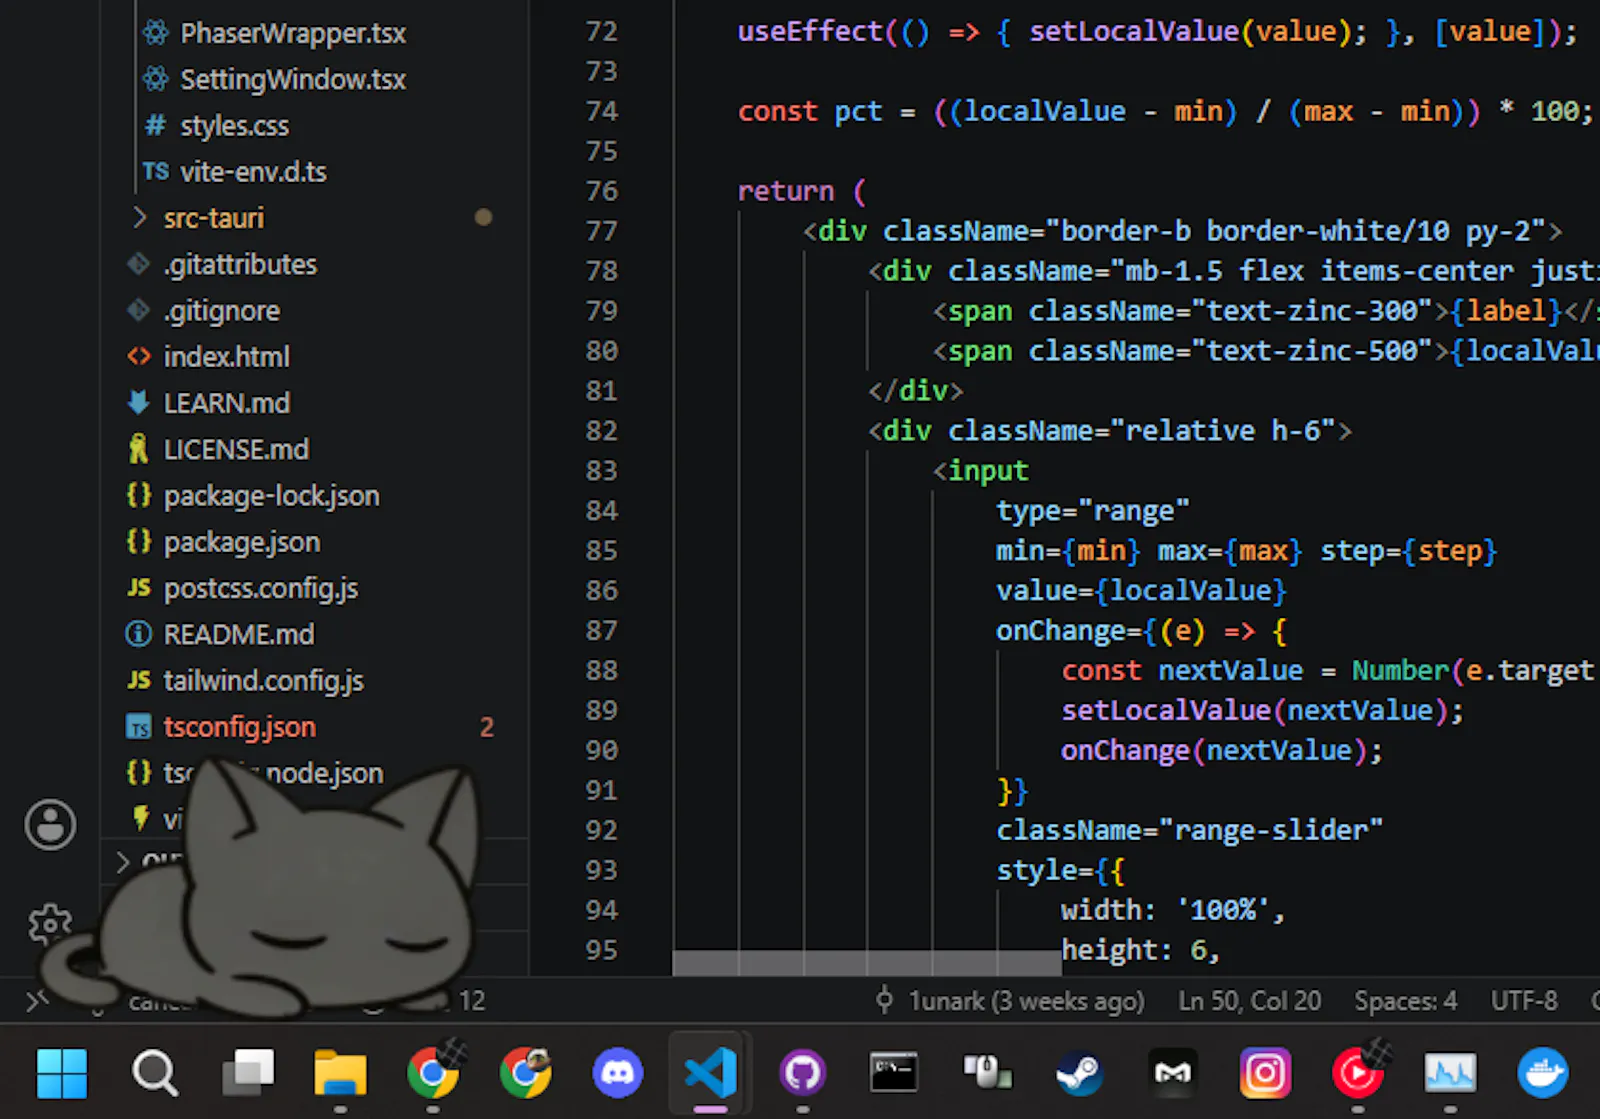Click 'onChange(nextValue)' on line 90
Viewport: 1600px width, 1119px height.
coord(1222,750)
